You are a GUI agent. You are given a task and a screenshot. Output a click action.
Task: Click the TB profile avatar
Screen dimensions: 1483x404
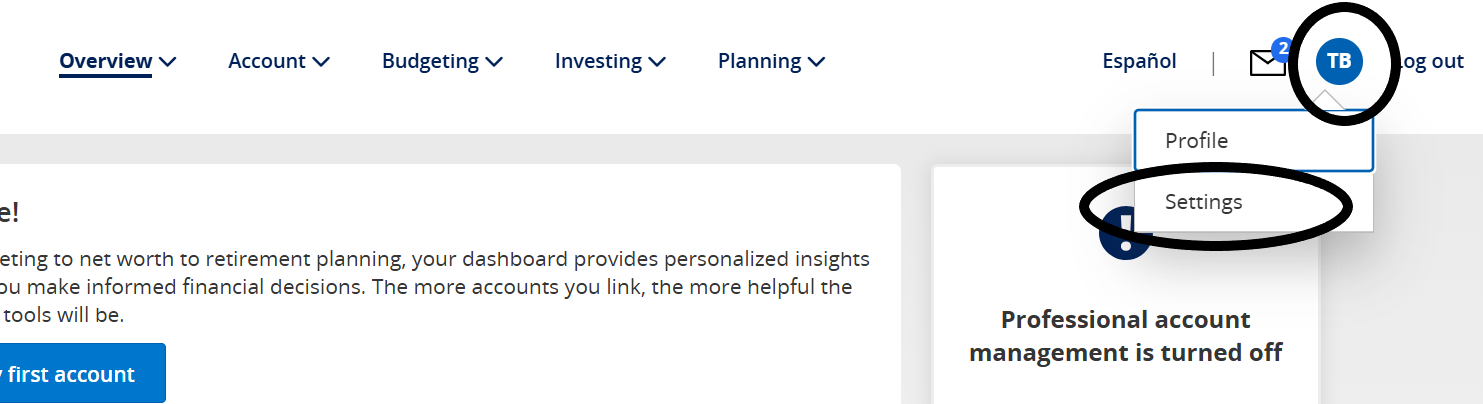(x=1339, y=61)
